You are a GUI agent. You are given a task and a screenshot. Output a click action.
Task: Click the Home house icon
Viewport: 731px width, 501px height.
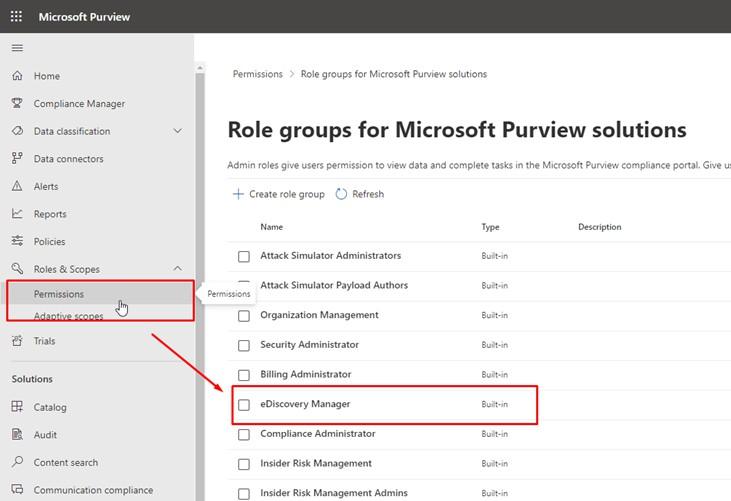coord(17,75)
